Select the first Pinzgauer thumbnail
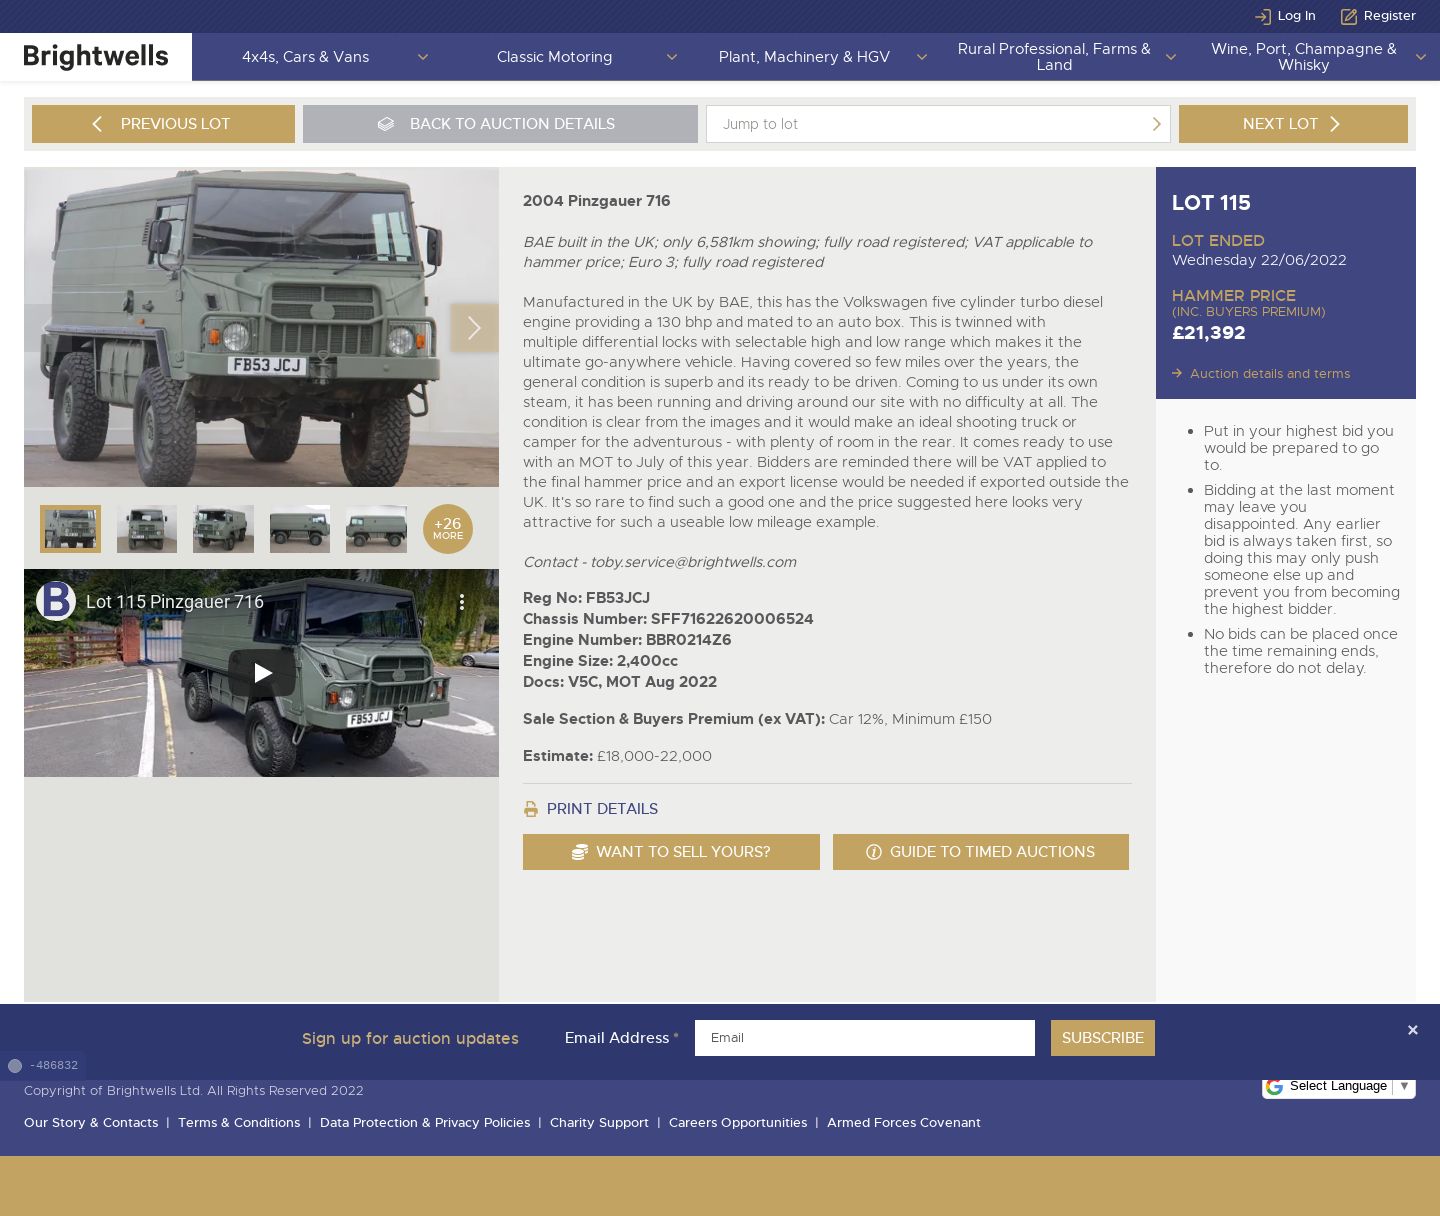 click(x=70, y=529)
